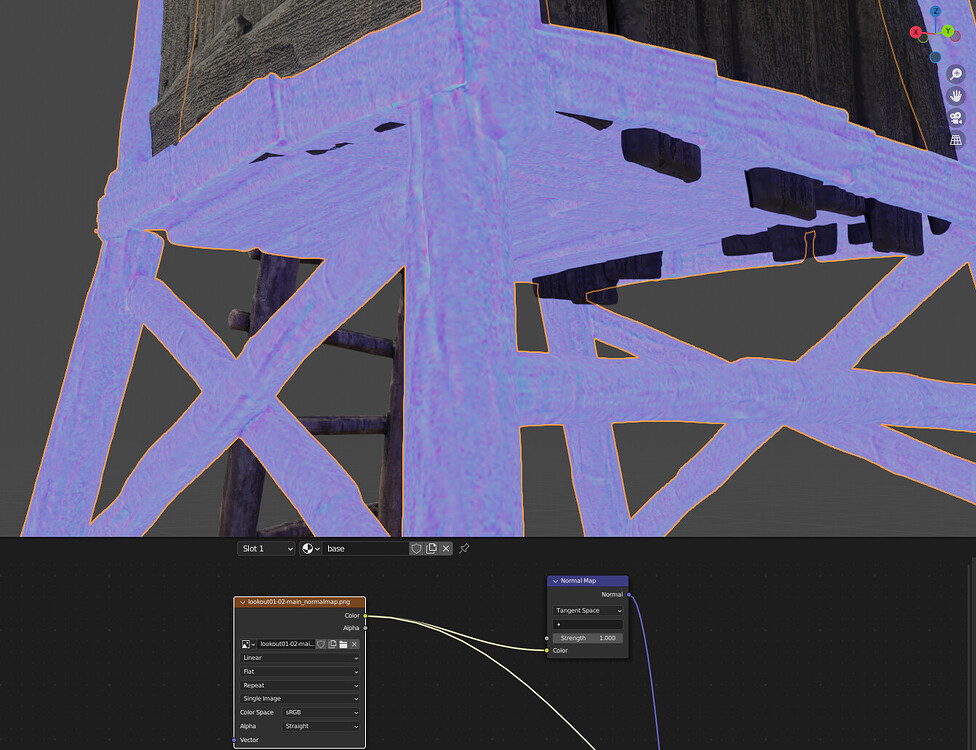This screenshot has height=750, width=976.
Task: Open the Tangent Space dropdown
Action: [x=588, y=611]
